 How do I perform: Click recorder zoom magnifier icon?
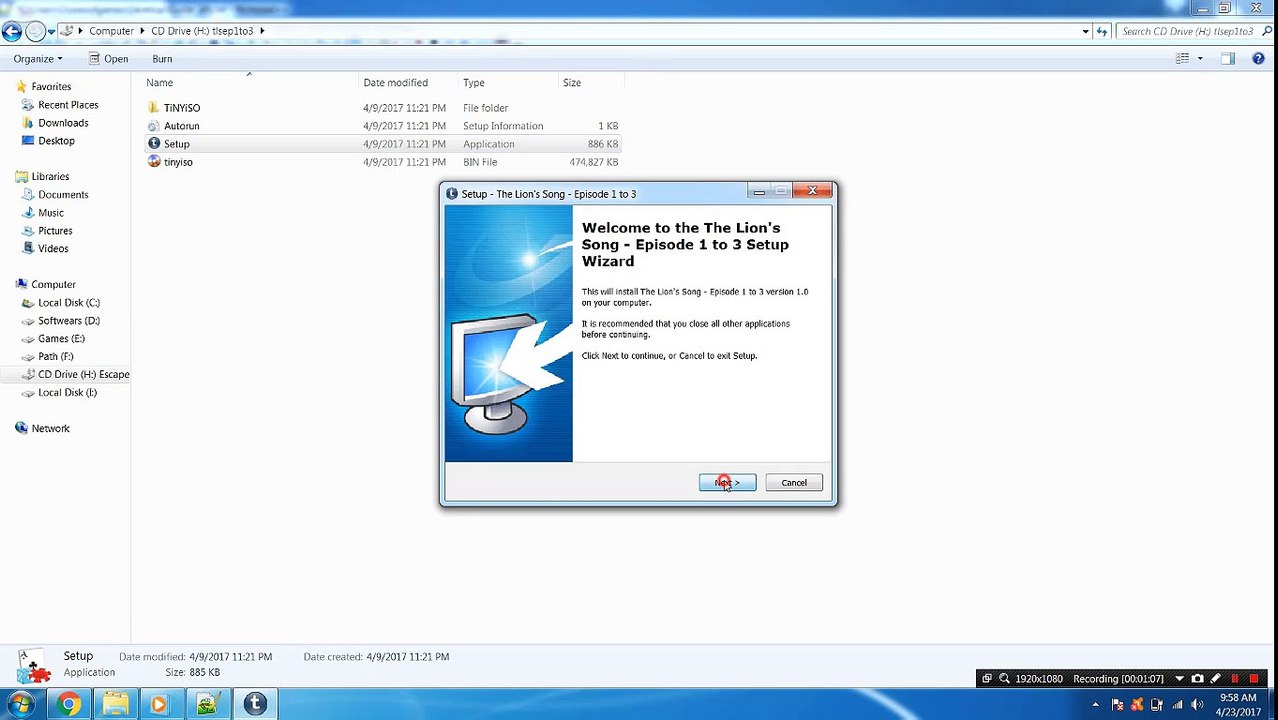1004,679
